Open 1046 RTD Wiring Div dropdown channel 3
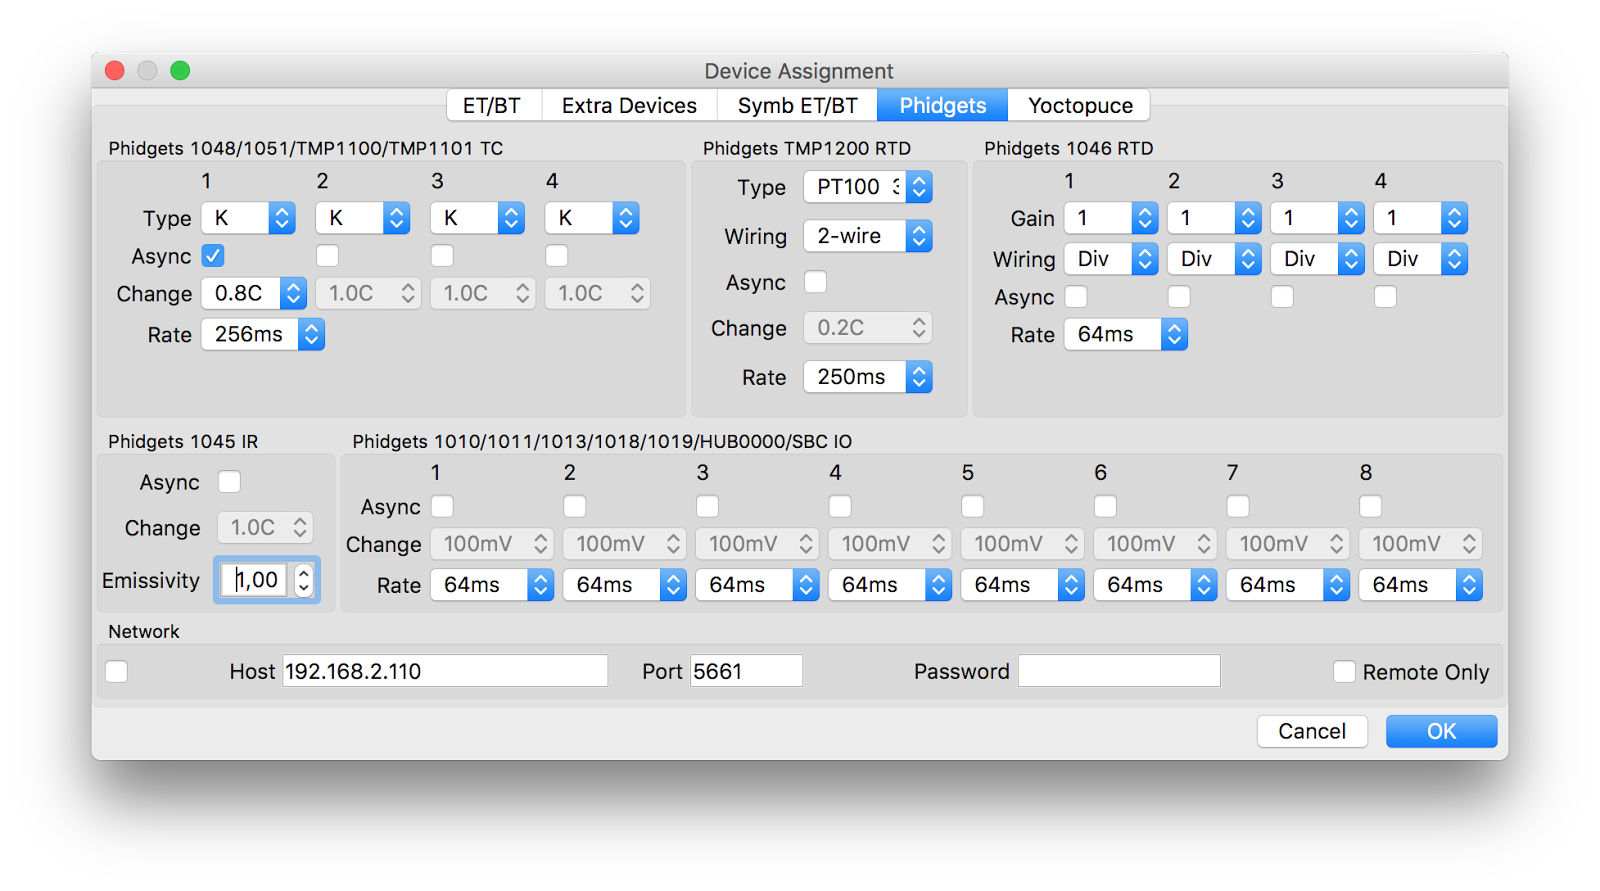Viewport: 1600px width, 891px height. click(x=1317, y=259)
